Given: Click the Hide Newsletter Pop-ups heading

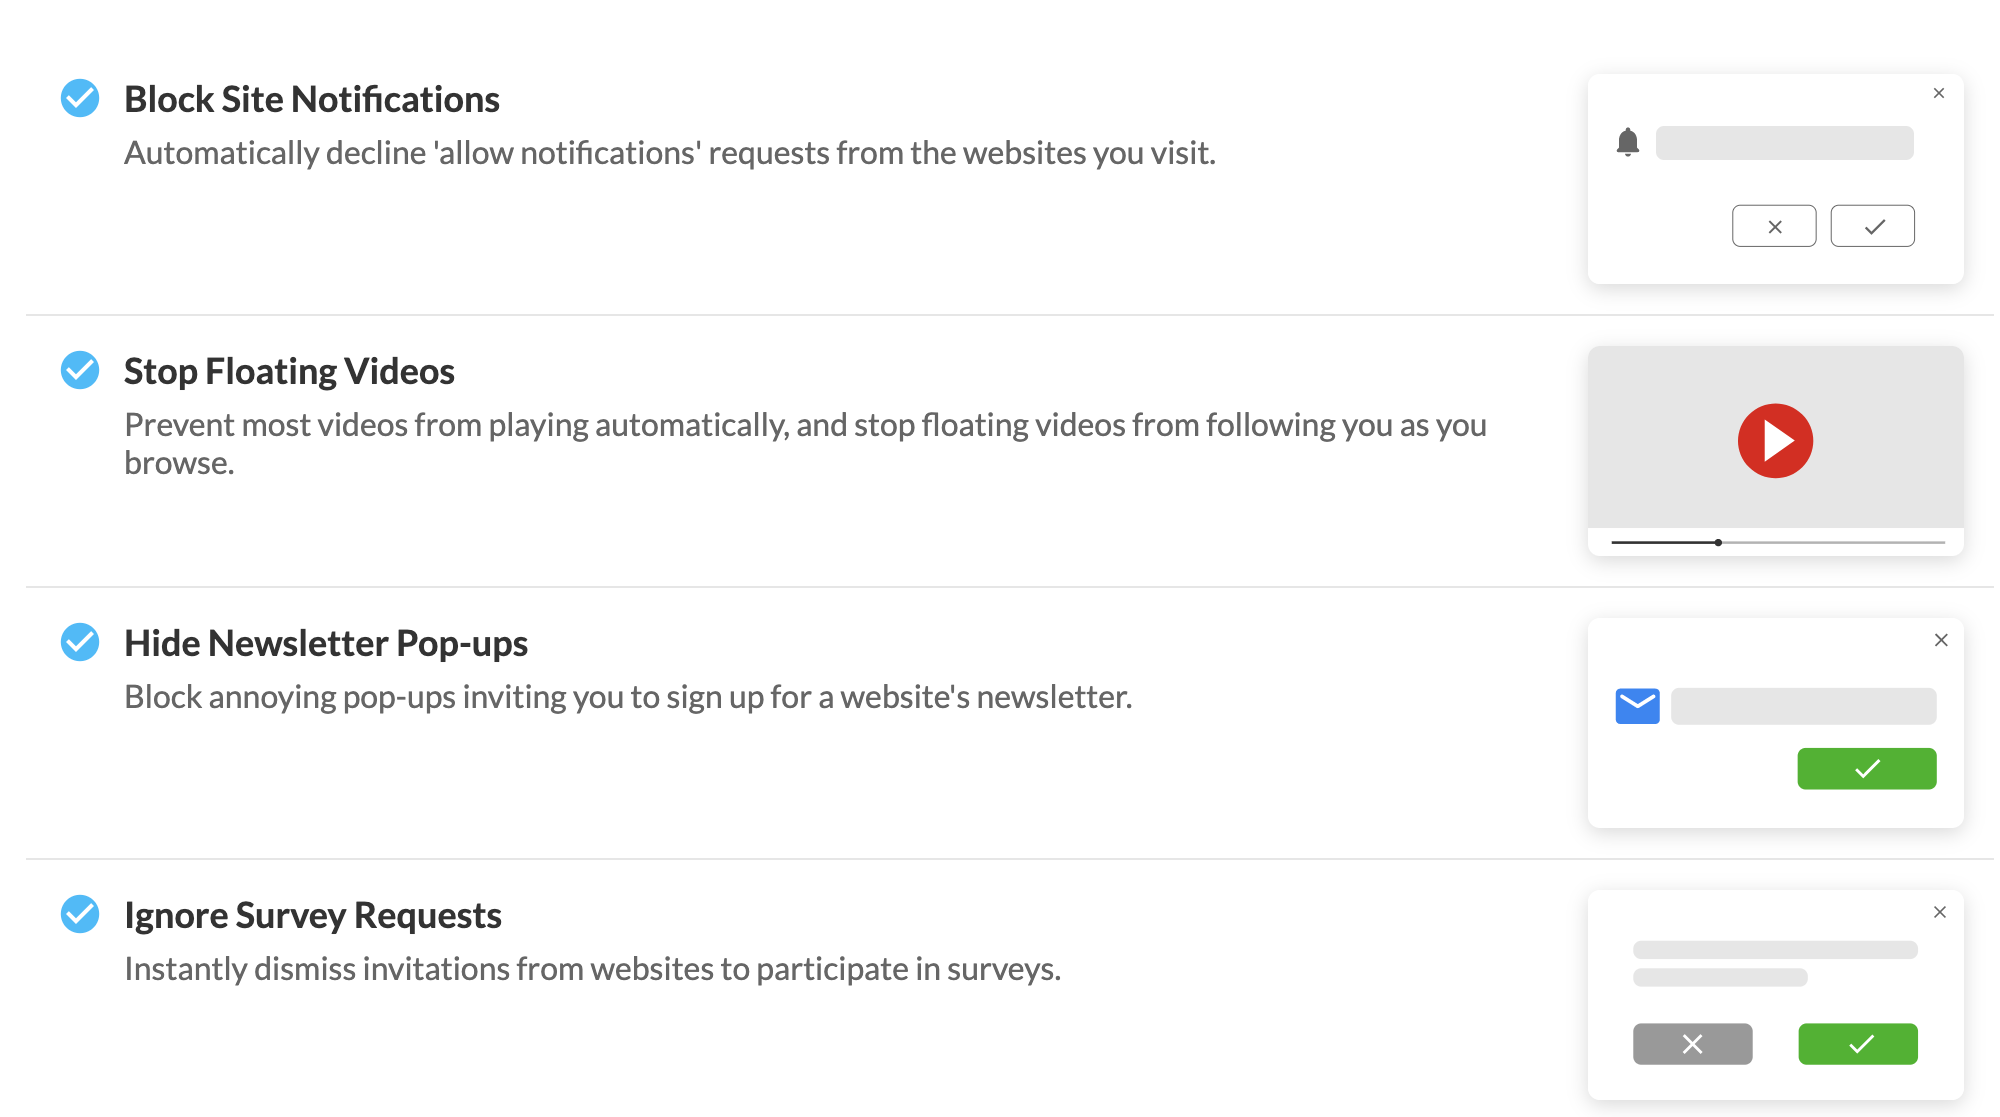Looking at the screenshot, I should coord(326,643).
